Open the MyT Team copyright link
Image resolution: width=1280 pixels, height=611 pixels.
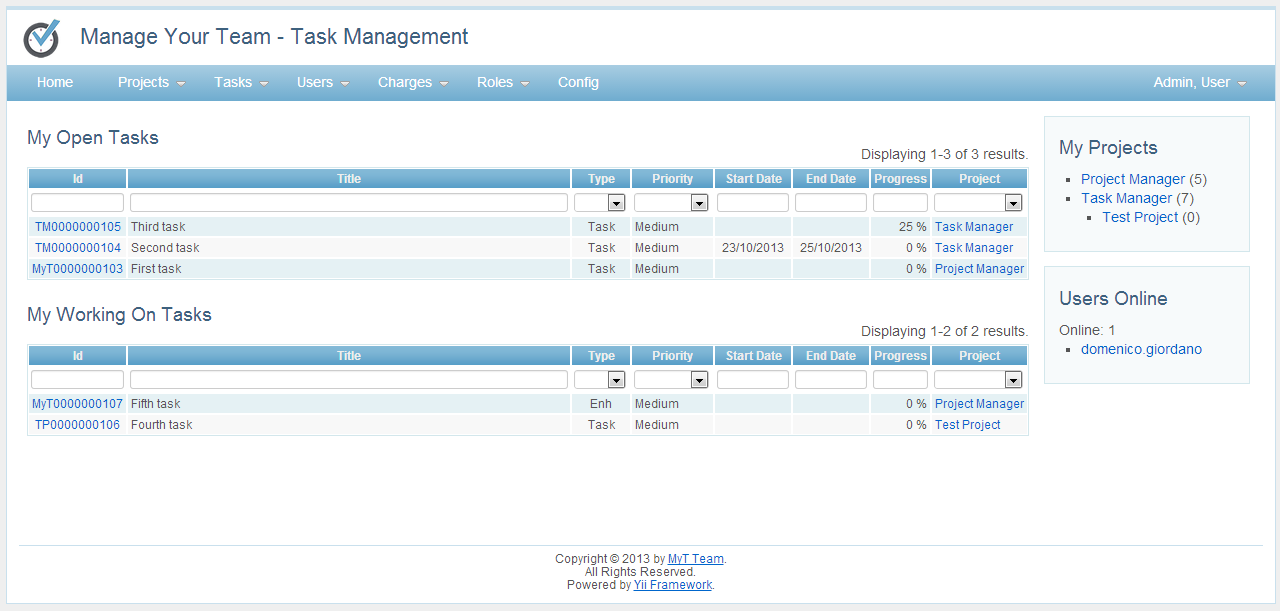(696, 558)
